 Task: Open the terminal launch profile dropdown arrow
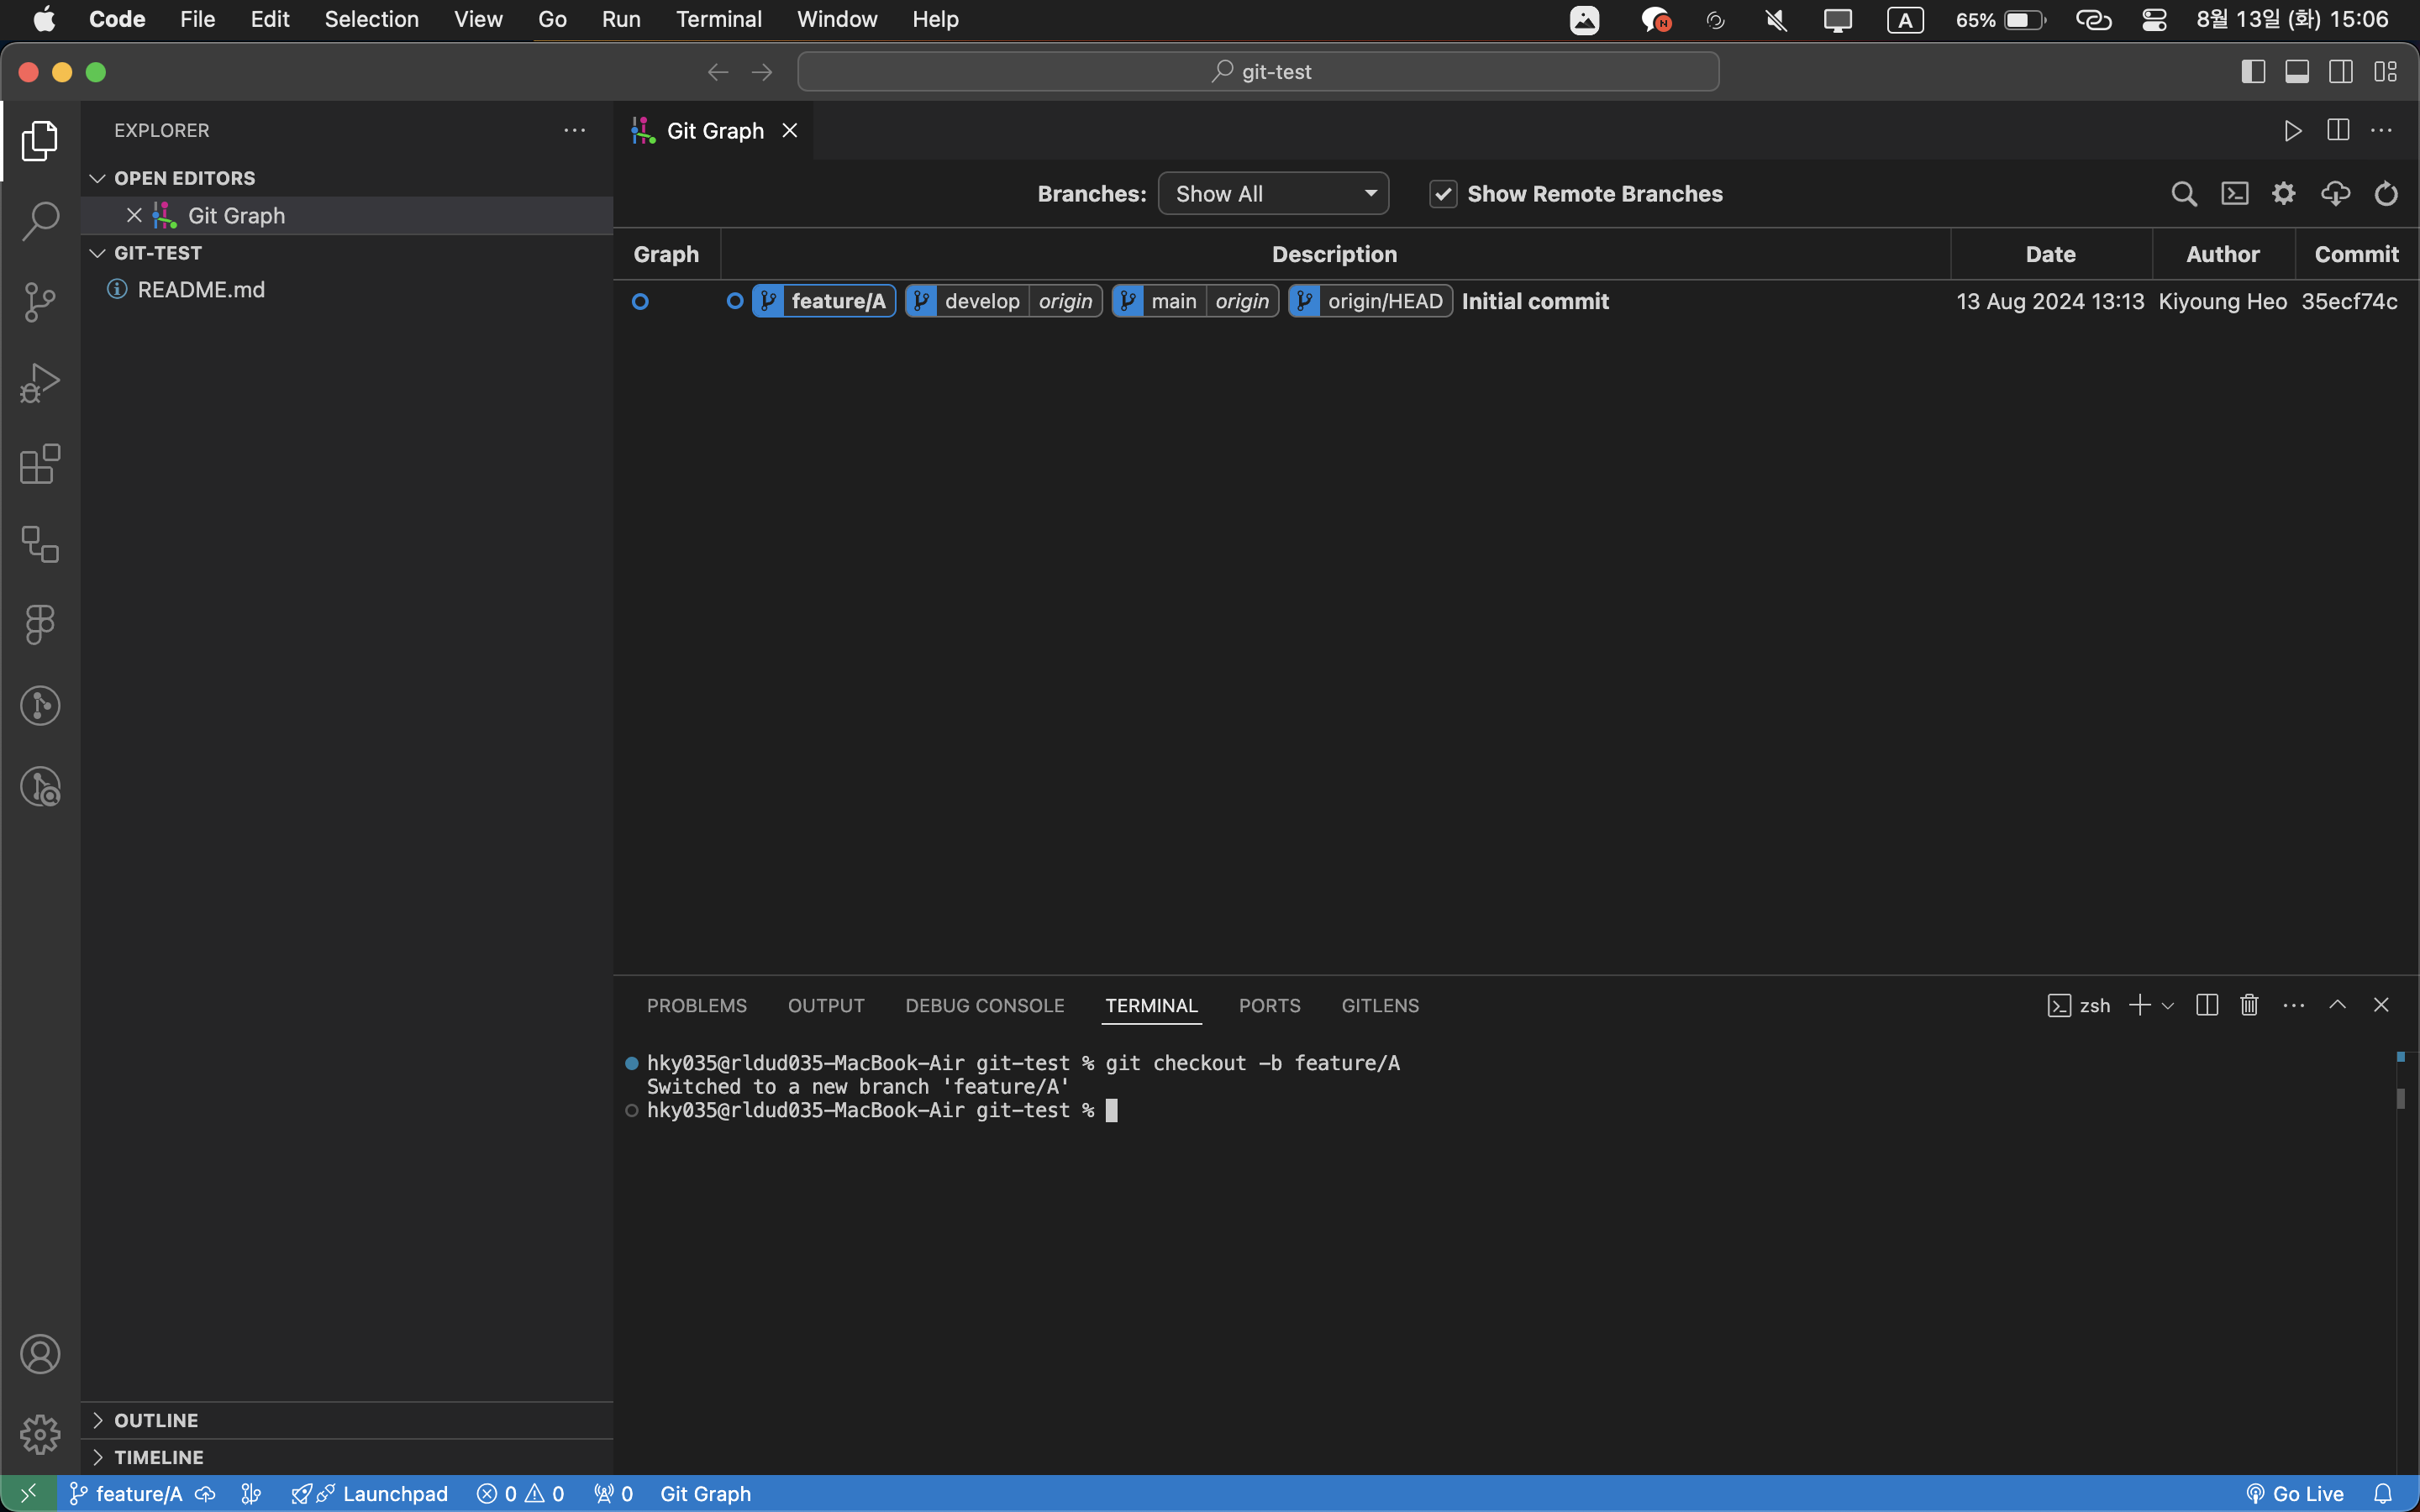(x=2168, y=1006)
